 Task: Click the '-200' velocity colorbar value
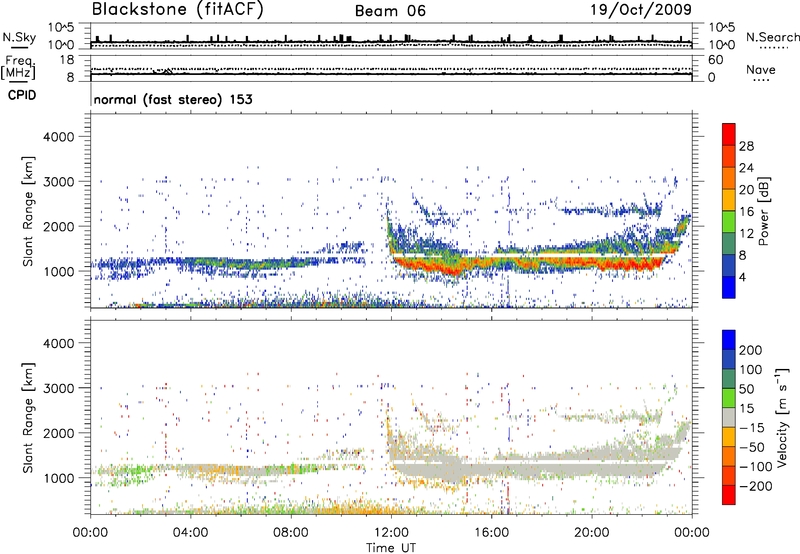click(x=756, y=486)
